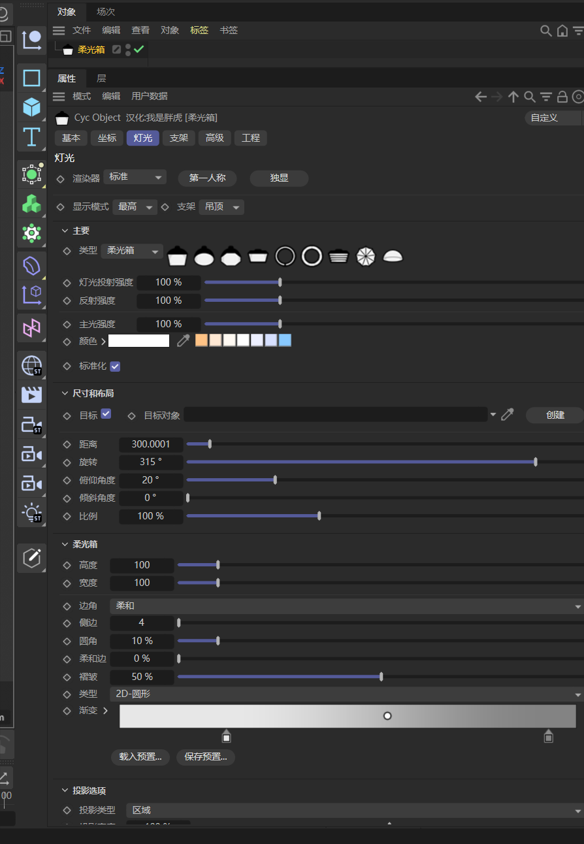Viewport: 584px width, 844px height.
Task: Open the clapperboard render icon
Action: tap(31, 395)
